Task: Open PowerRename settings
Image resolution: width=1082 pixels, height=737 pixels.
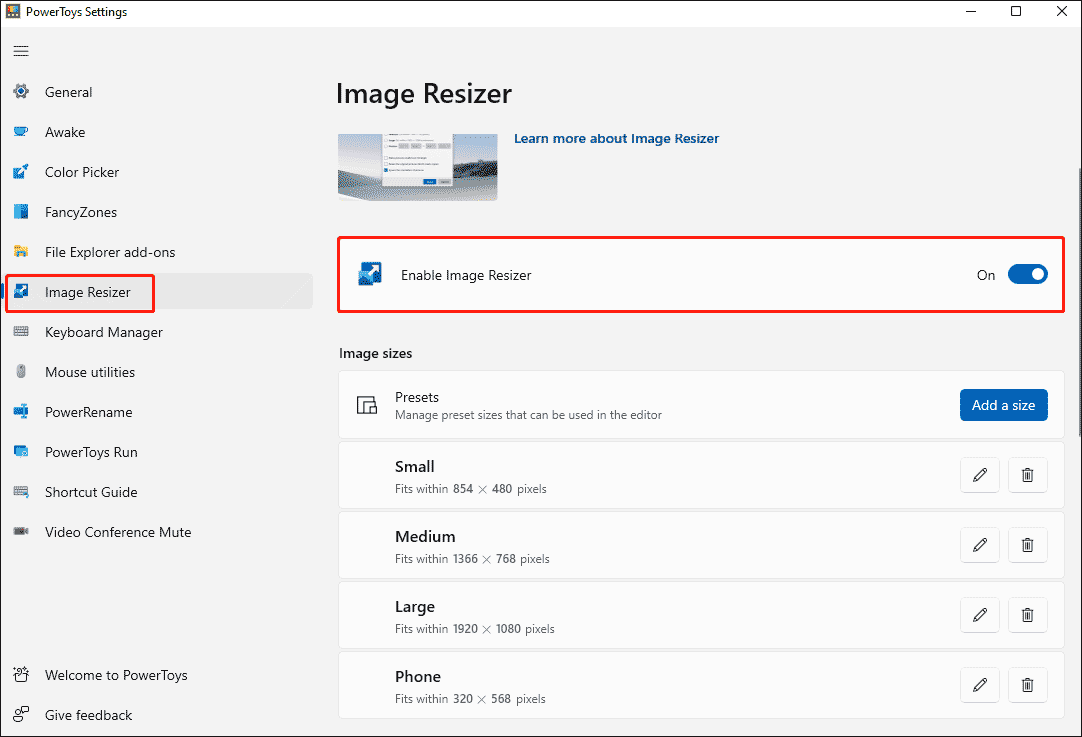Action: pyautogui.click(x=86, y=412)
